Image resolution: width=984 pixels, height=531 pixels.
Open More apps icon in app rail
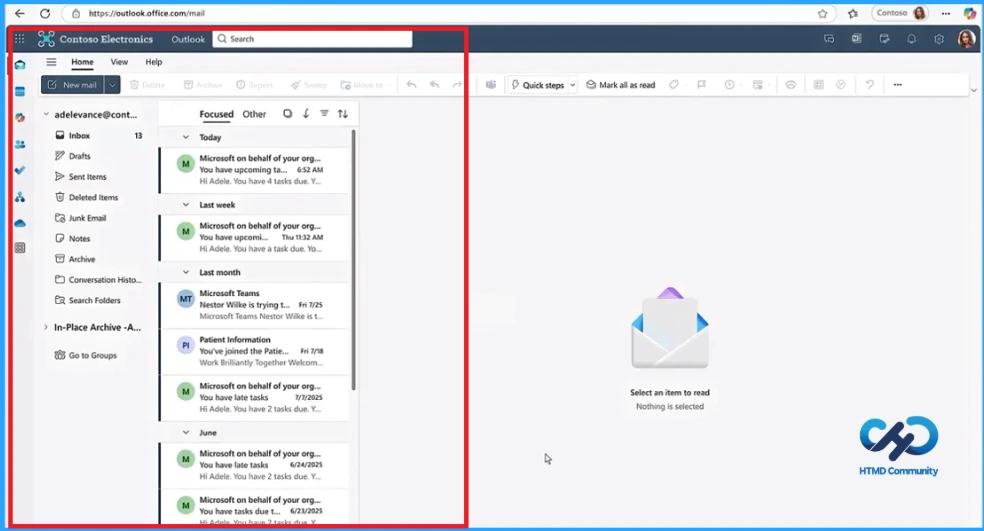(x=20, y=248)
